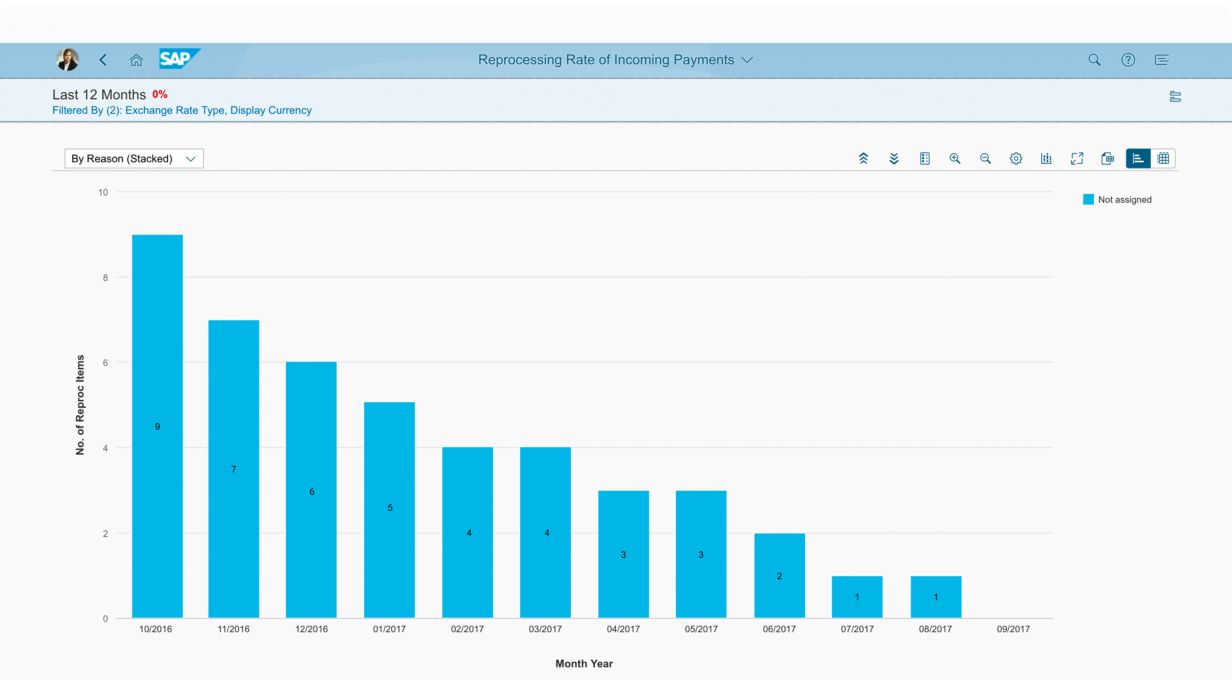Zoom out of the chart
This screenshot has height=680, width=1232.
(985, 159)
